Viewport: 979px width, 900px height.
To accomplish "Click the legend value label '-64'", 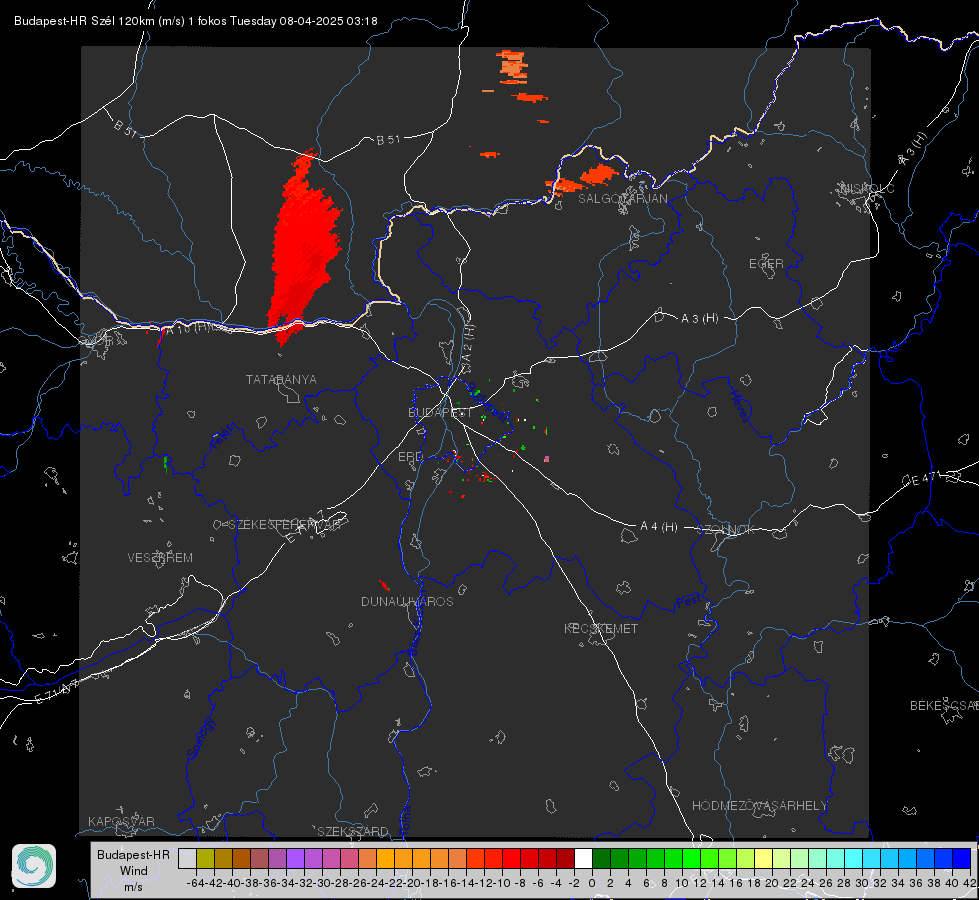I will [x=195, y=883].
